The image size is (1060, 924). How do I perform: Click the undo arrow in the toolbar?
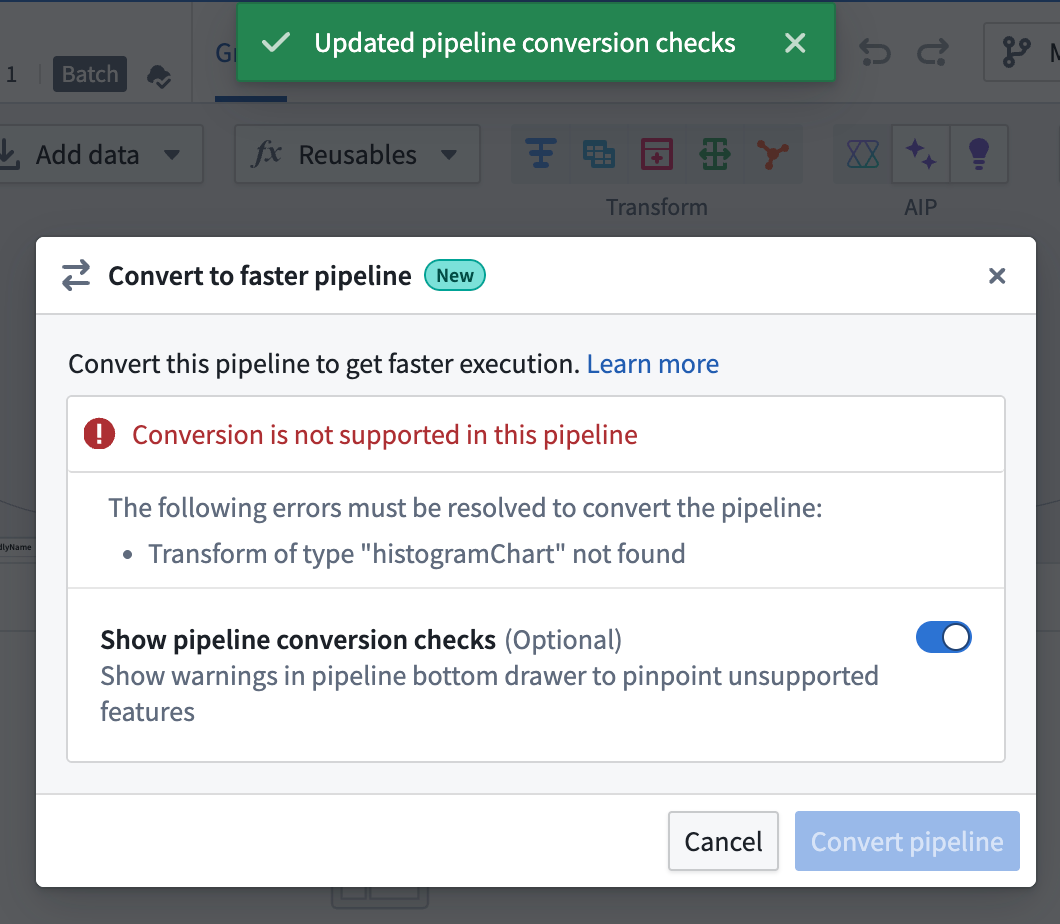click(x=874, y=52)
